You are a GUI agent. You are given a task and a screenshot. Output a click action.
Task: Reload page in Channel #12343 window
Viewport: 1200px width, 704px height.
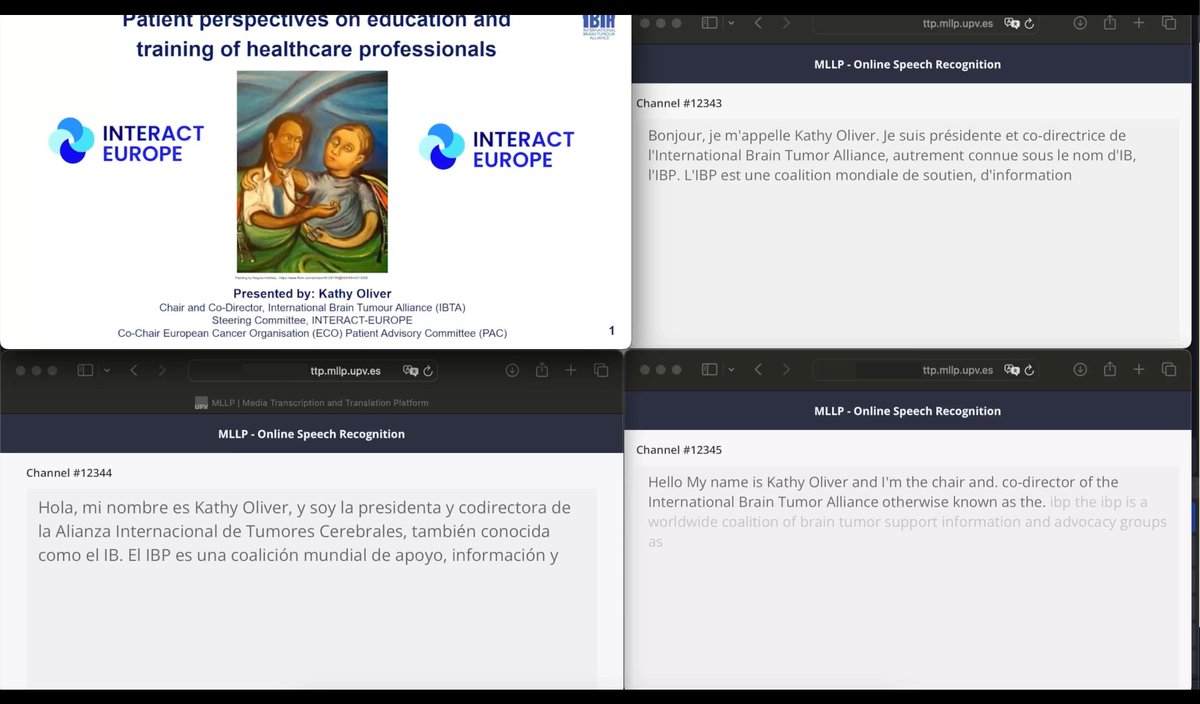click(1029, 23)
